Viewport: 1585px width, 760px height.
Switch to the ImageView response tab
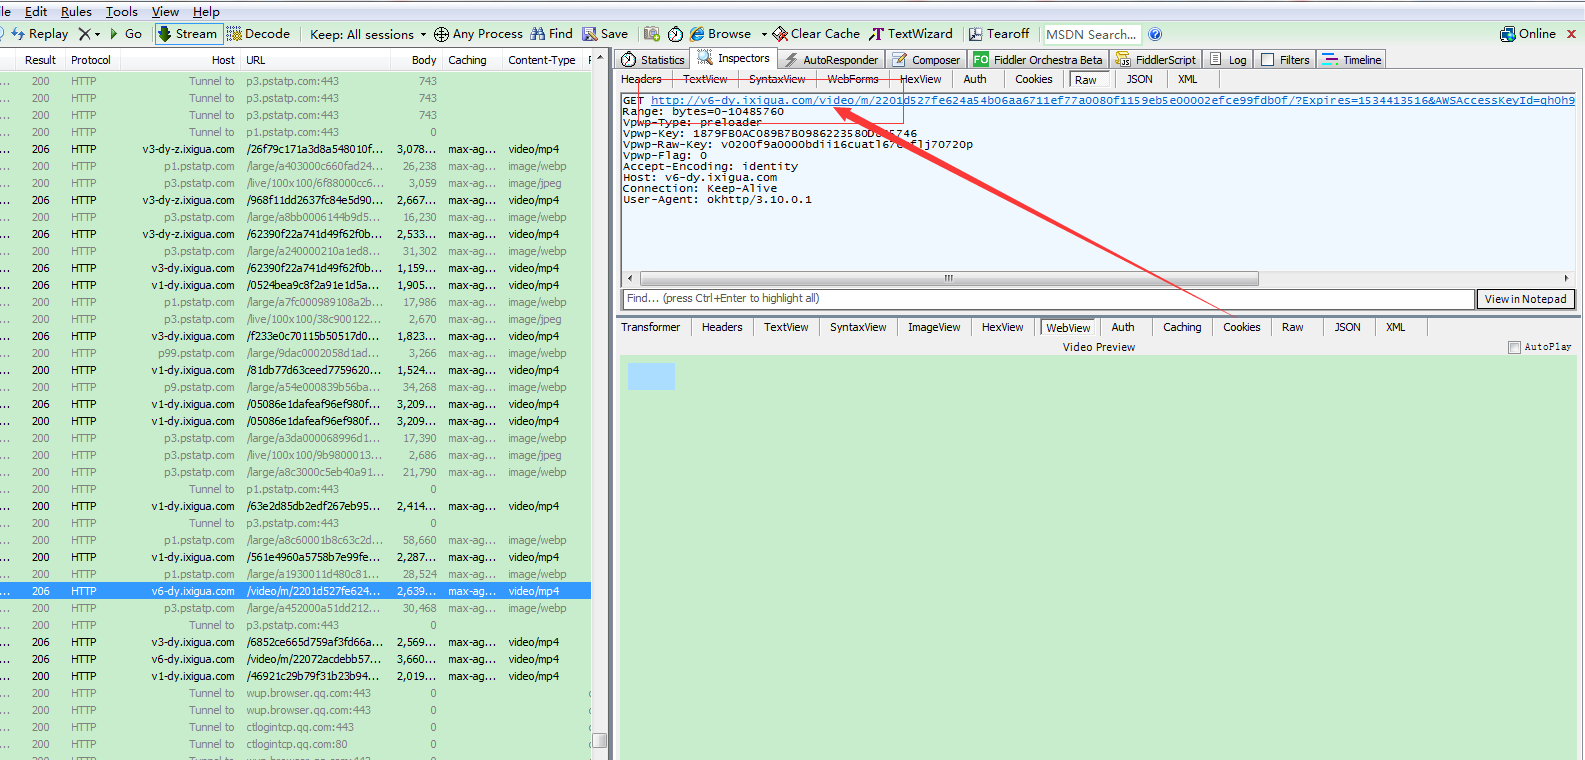point(933,327)
